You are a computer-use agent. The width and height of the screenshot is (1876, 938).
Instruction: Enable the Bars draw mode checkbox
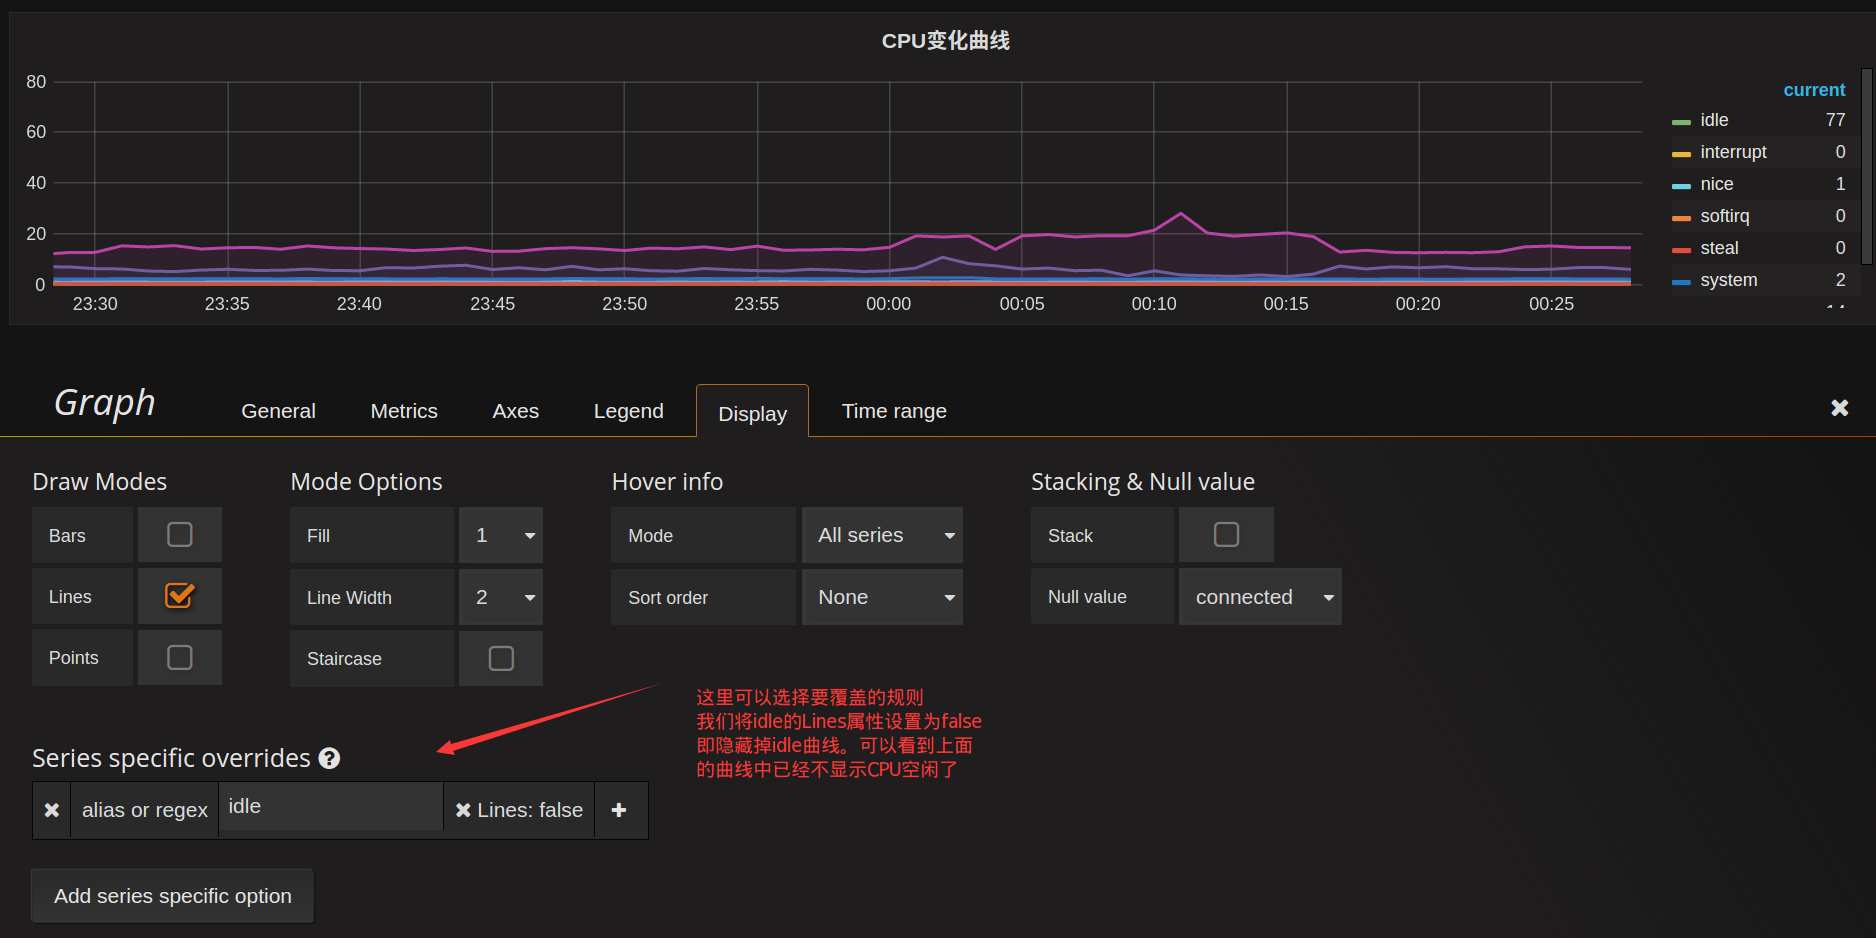tap(180, 535)
